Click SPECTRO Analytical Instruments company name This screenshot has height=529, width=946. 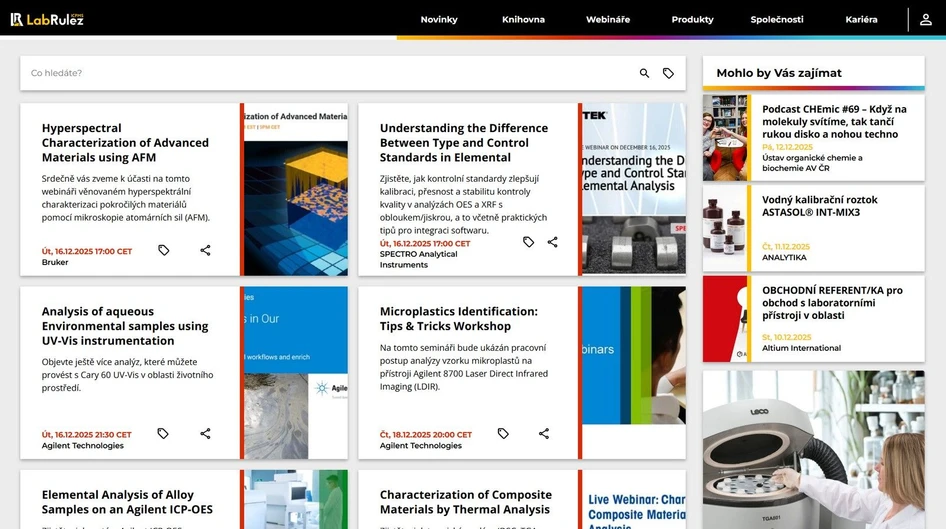418,259
